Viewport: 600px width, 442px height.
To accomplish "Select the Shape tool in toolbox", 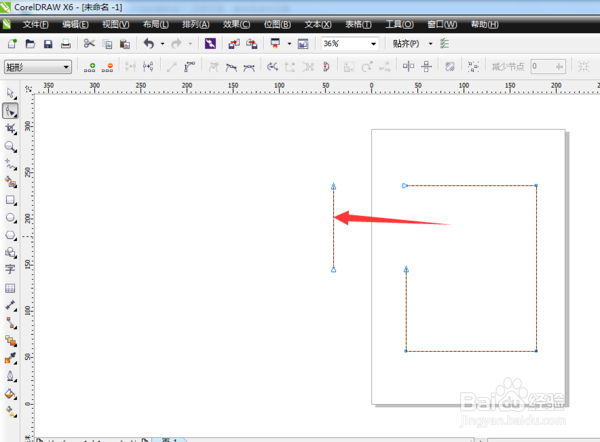I will tap(10, 111).
